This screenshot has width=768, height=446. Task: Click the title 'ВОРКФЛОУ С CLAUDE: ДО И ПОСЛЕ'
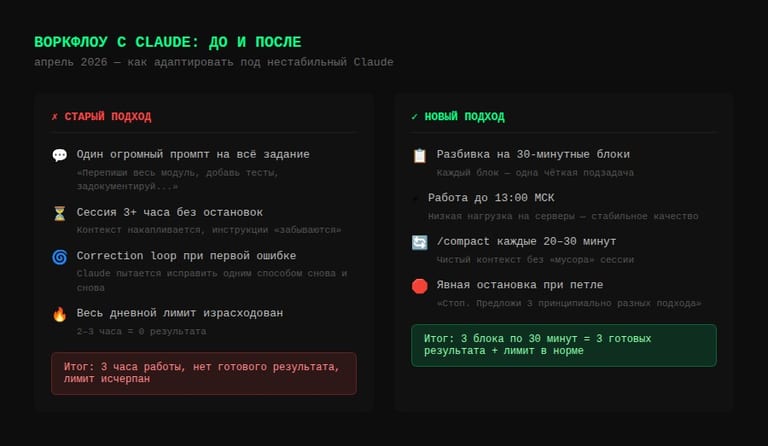[x=168, y=42]
